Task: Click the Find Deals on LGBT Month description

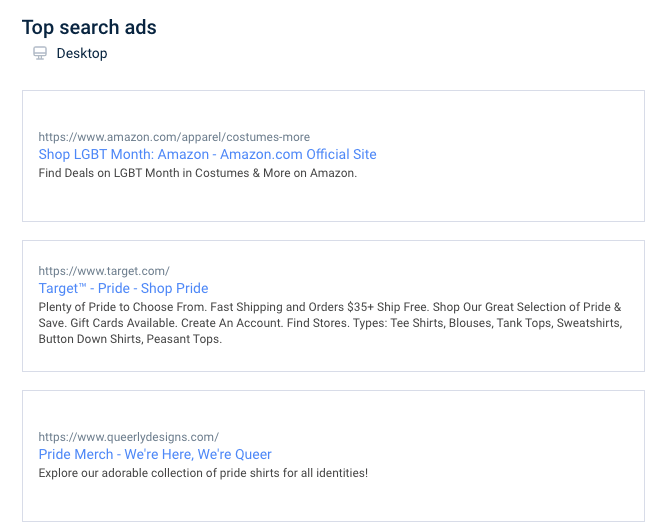Action: pos(198,173)
